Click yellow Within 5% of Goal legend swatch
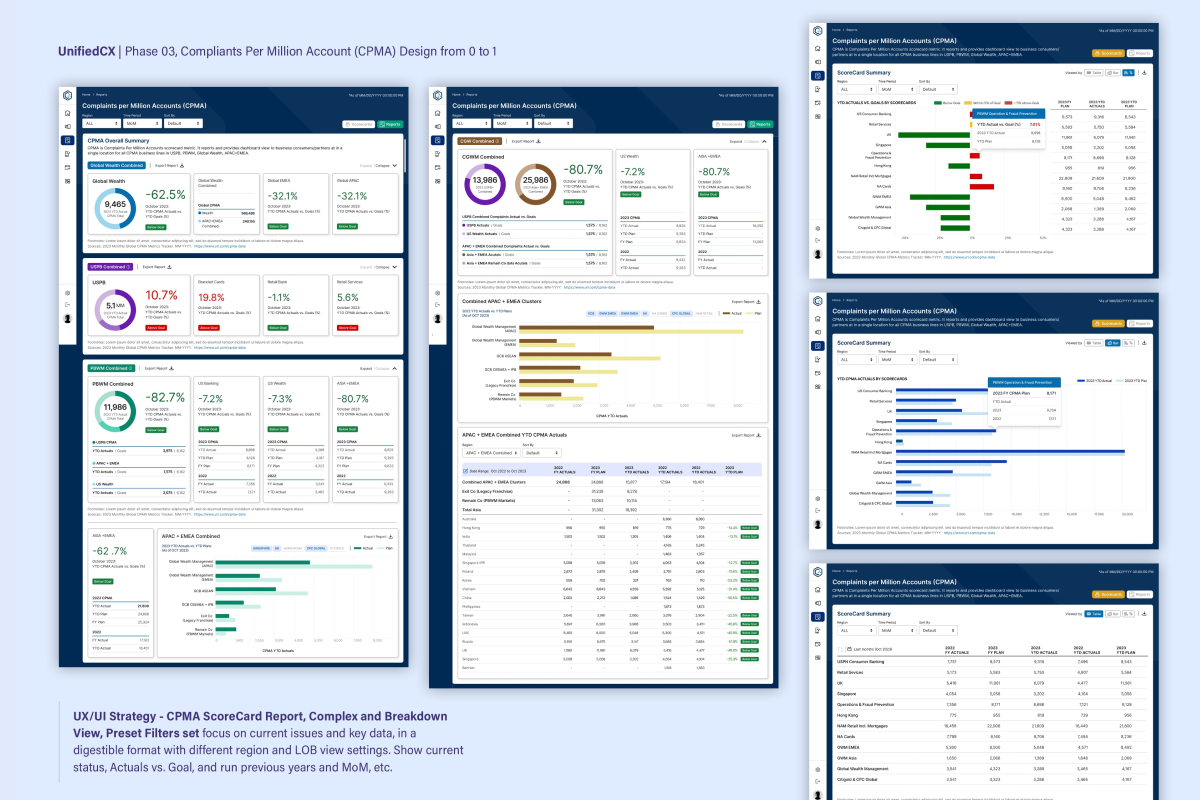 (x=968, y=103)
